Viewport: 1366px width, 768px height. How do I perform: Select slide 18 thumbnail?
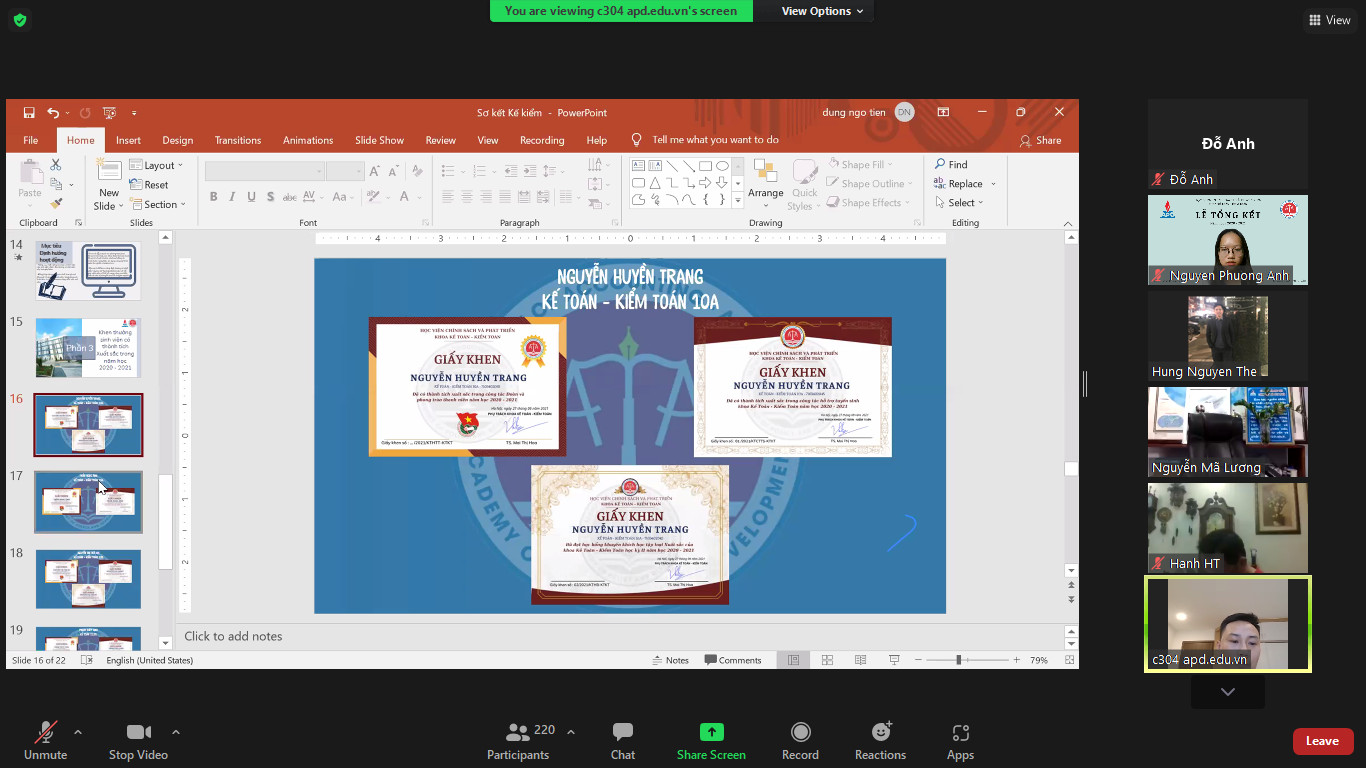[x=88, y=579]
